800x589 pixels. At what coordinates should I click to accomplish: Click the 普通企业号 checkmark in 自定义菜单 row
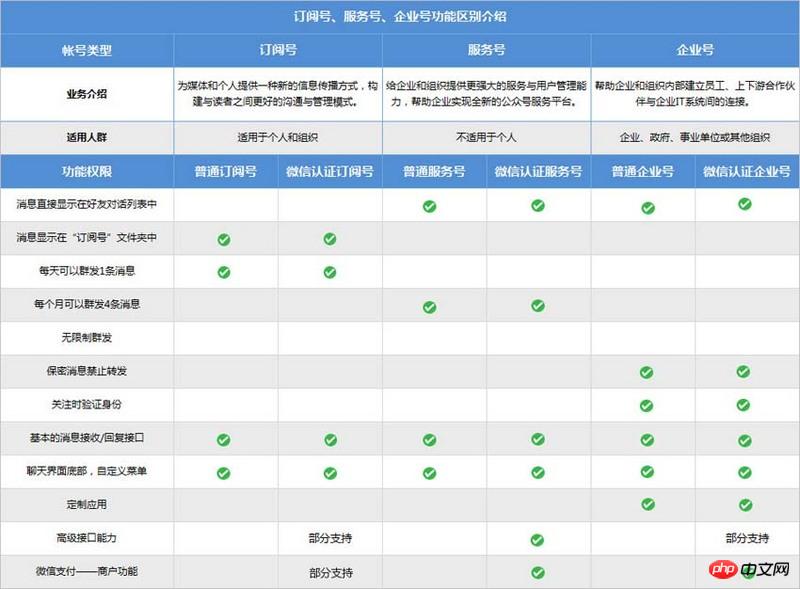coord(647,471)
